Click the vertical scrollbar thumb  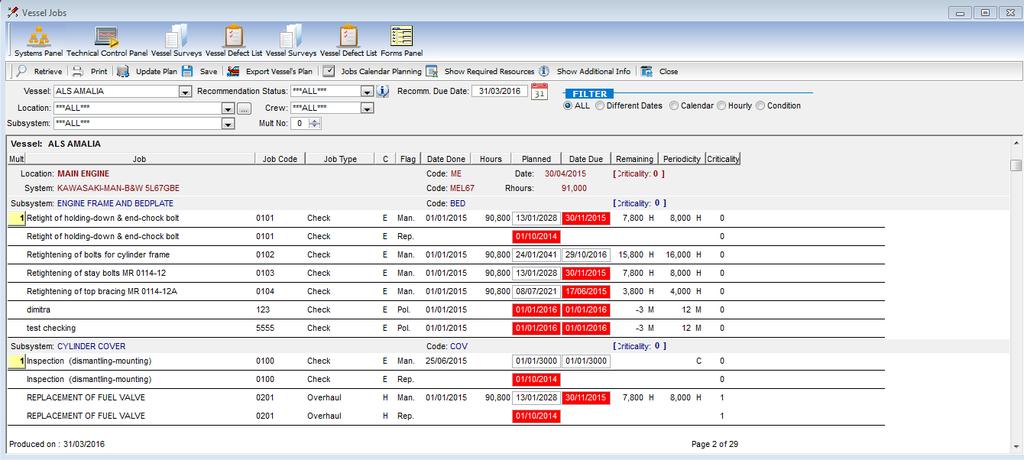(x=1016, y=165)
